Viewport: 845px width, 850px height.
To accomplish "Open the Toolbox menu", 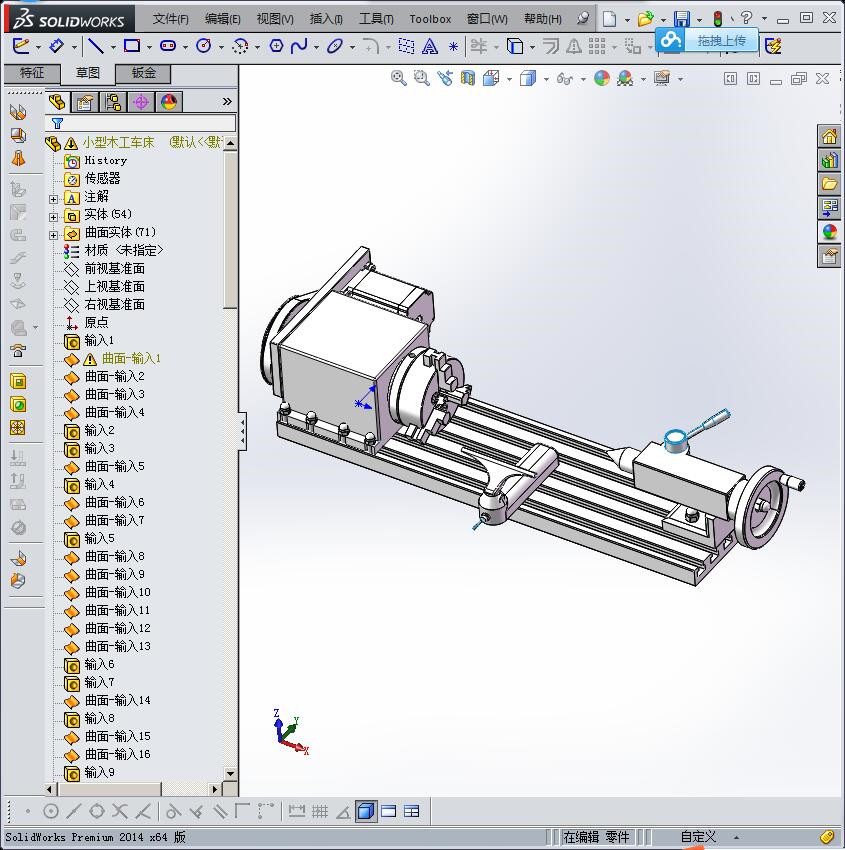I will (430, 19).
